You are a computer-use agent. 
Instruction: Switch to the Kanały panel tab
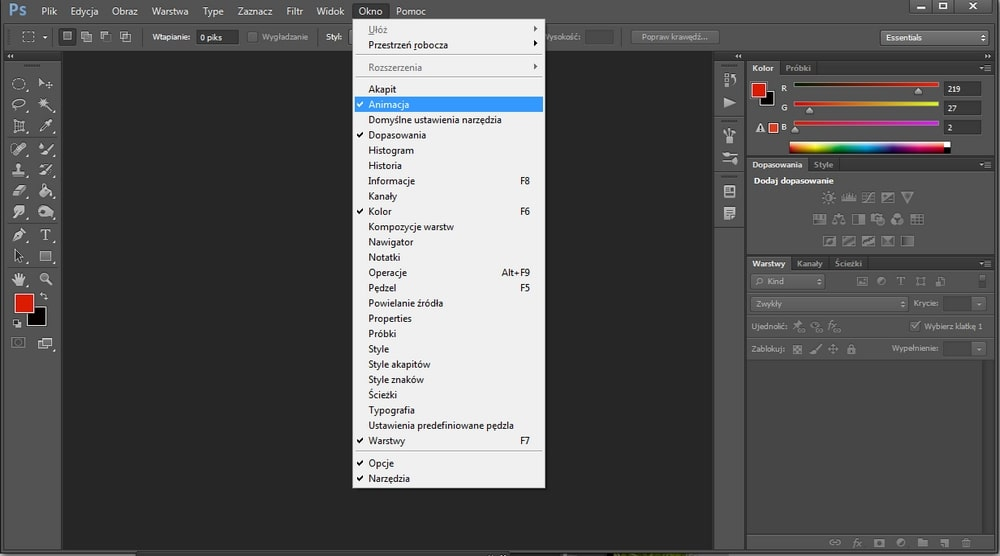(x=809, y=263)
